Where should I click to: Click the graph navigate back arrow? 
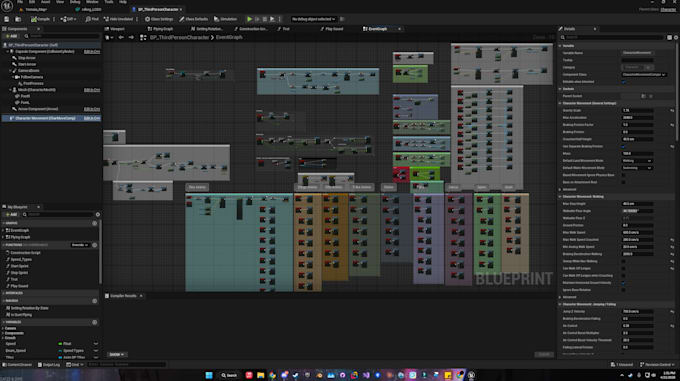pos(121,38)
